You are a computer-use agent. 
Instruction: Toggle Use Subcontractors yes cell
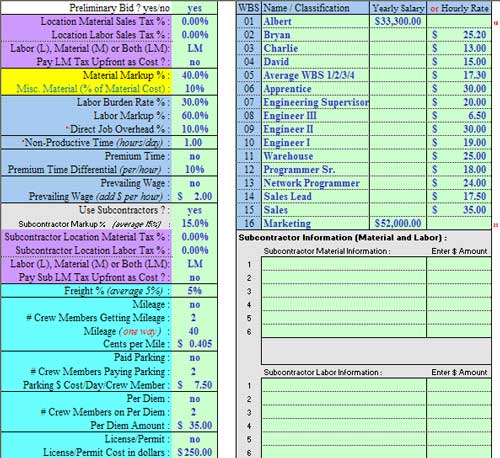(195, 210)
